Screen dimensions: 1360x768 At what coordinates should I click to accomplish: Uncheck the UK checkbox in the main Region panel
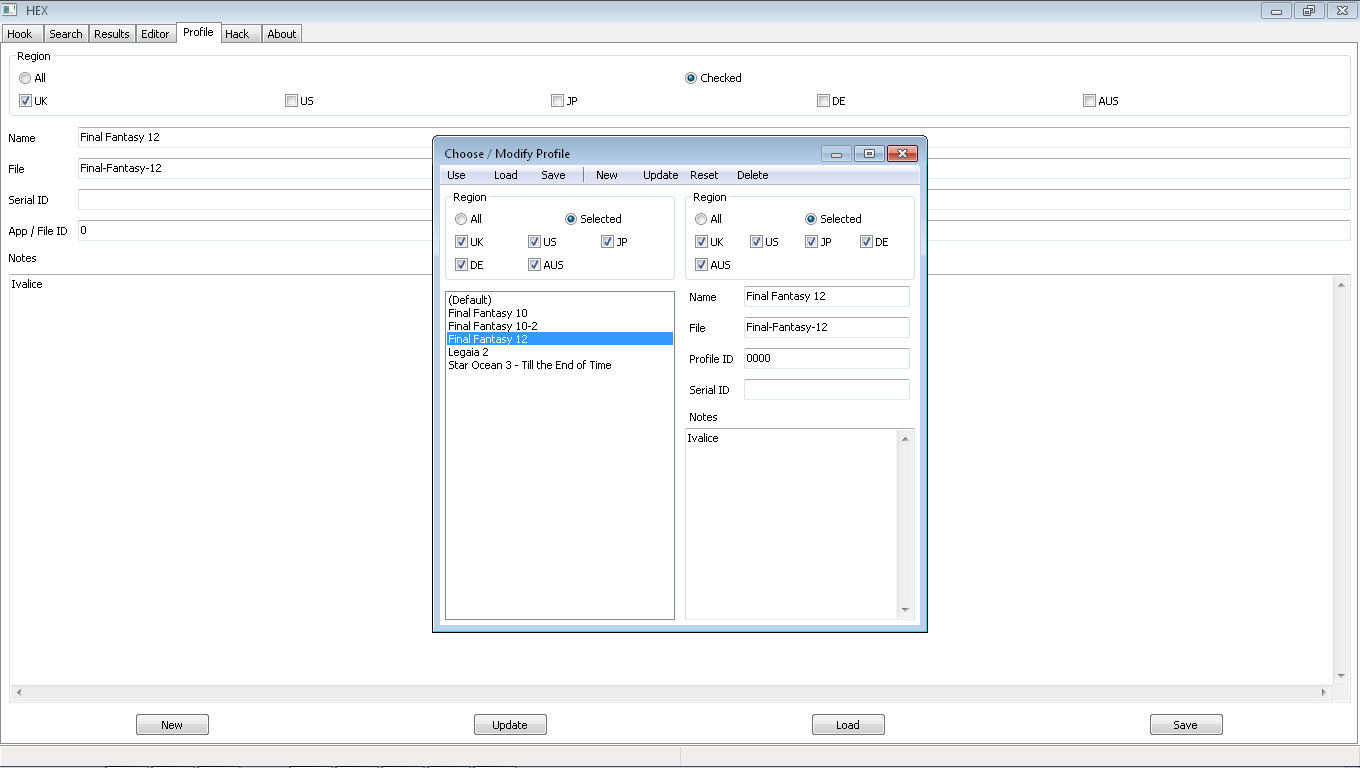coord(25,100)
